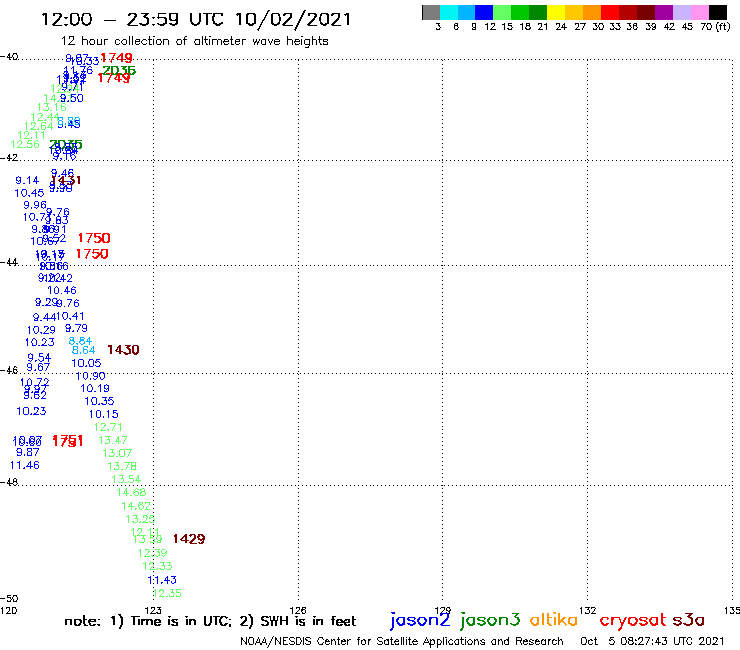Select the blue reading '10.35'

pyautogui.click(x=99, y=401)
